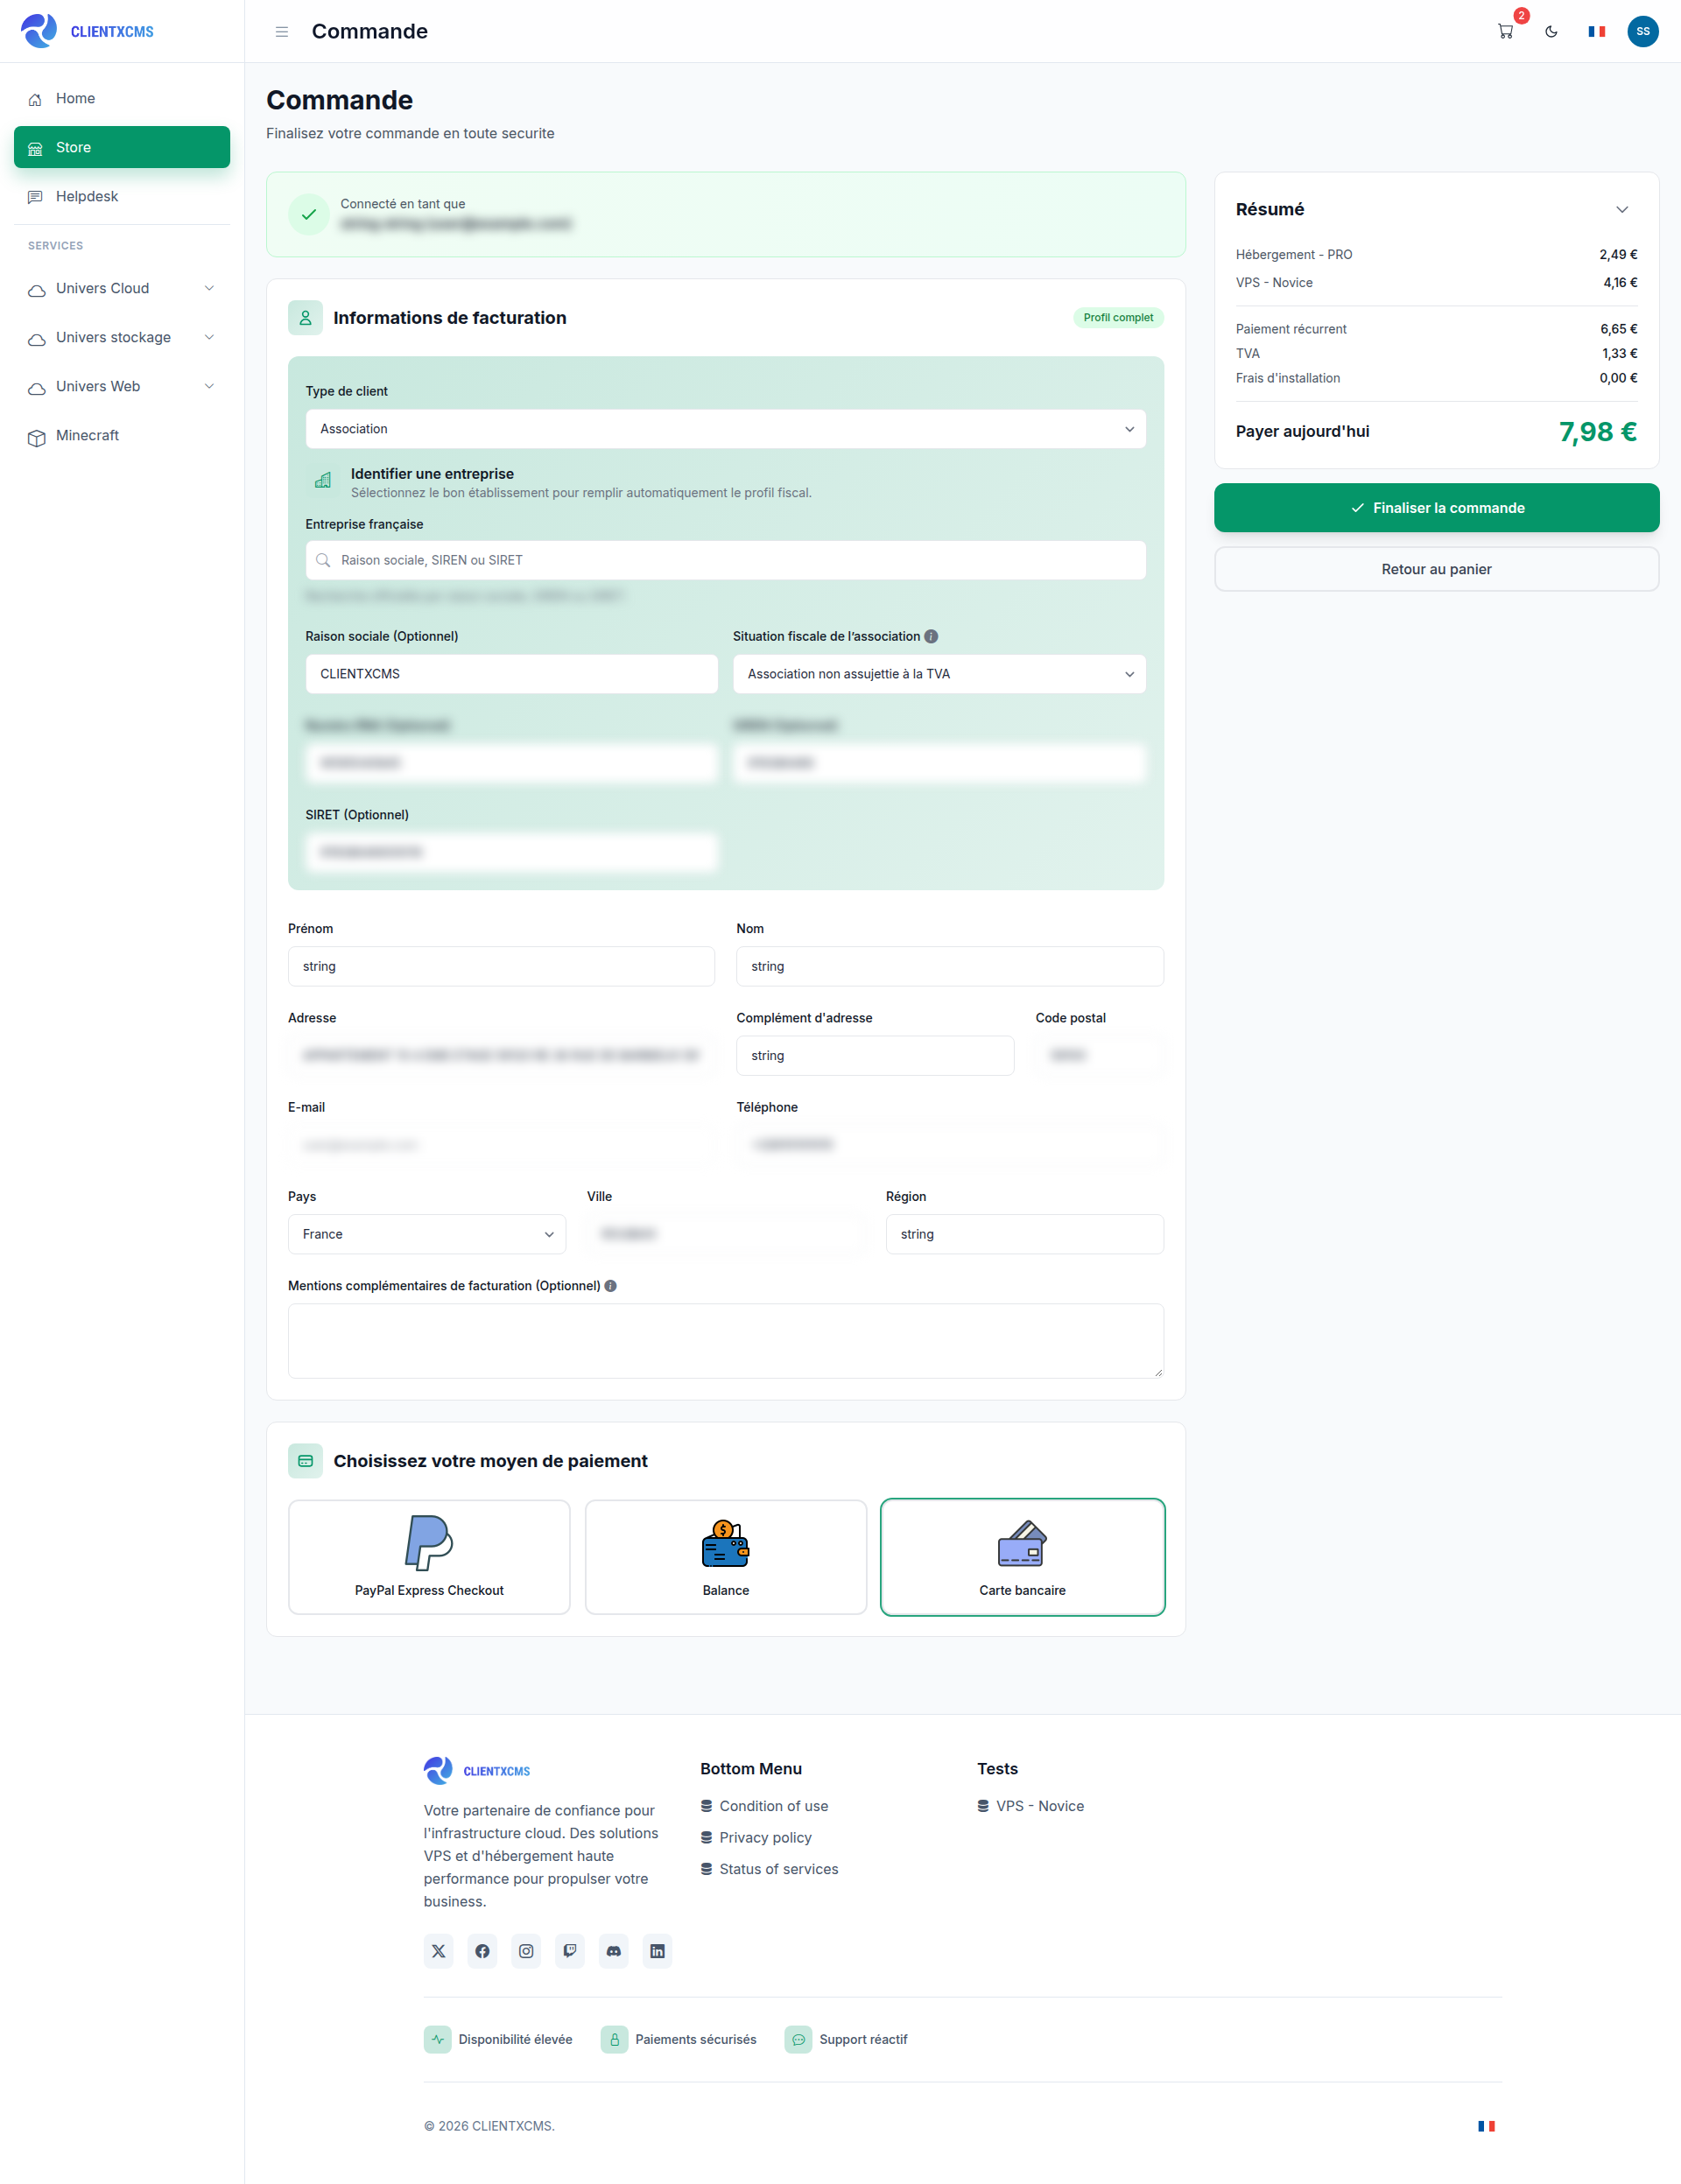Click the Région input field

pyautogui.click(x=1024, y=1234)
